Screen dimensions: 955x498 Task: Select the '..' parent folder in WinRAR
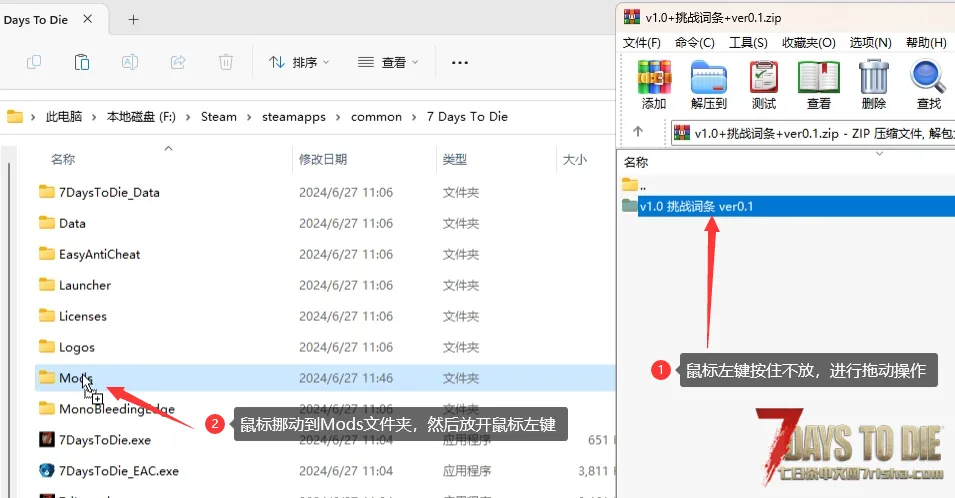tap(633, 184)
